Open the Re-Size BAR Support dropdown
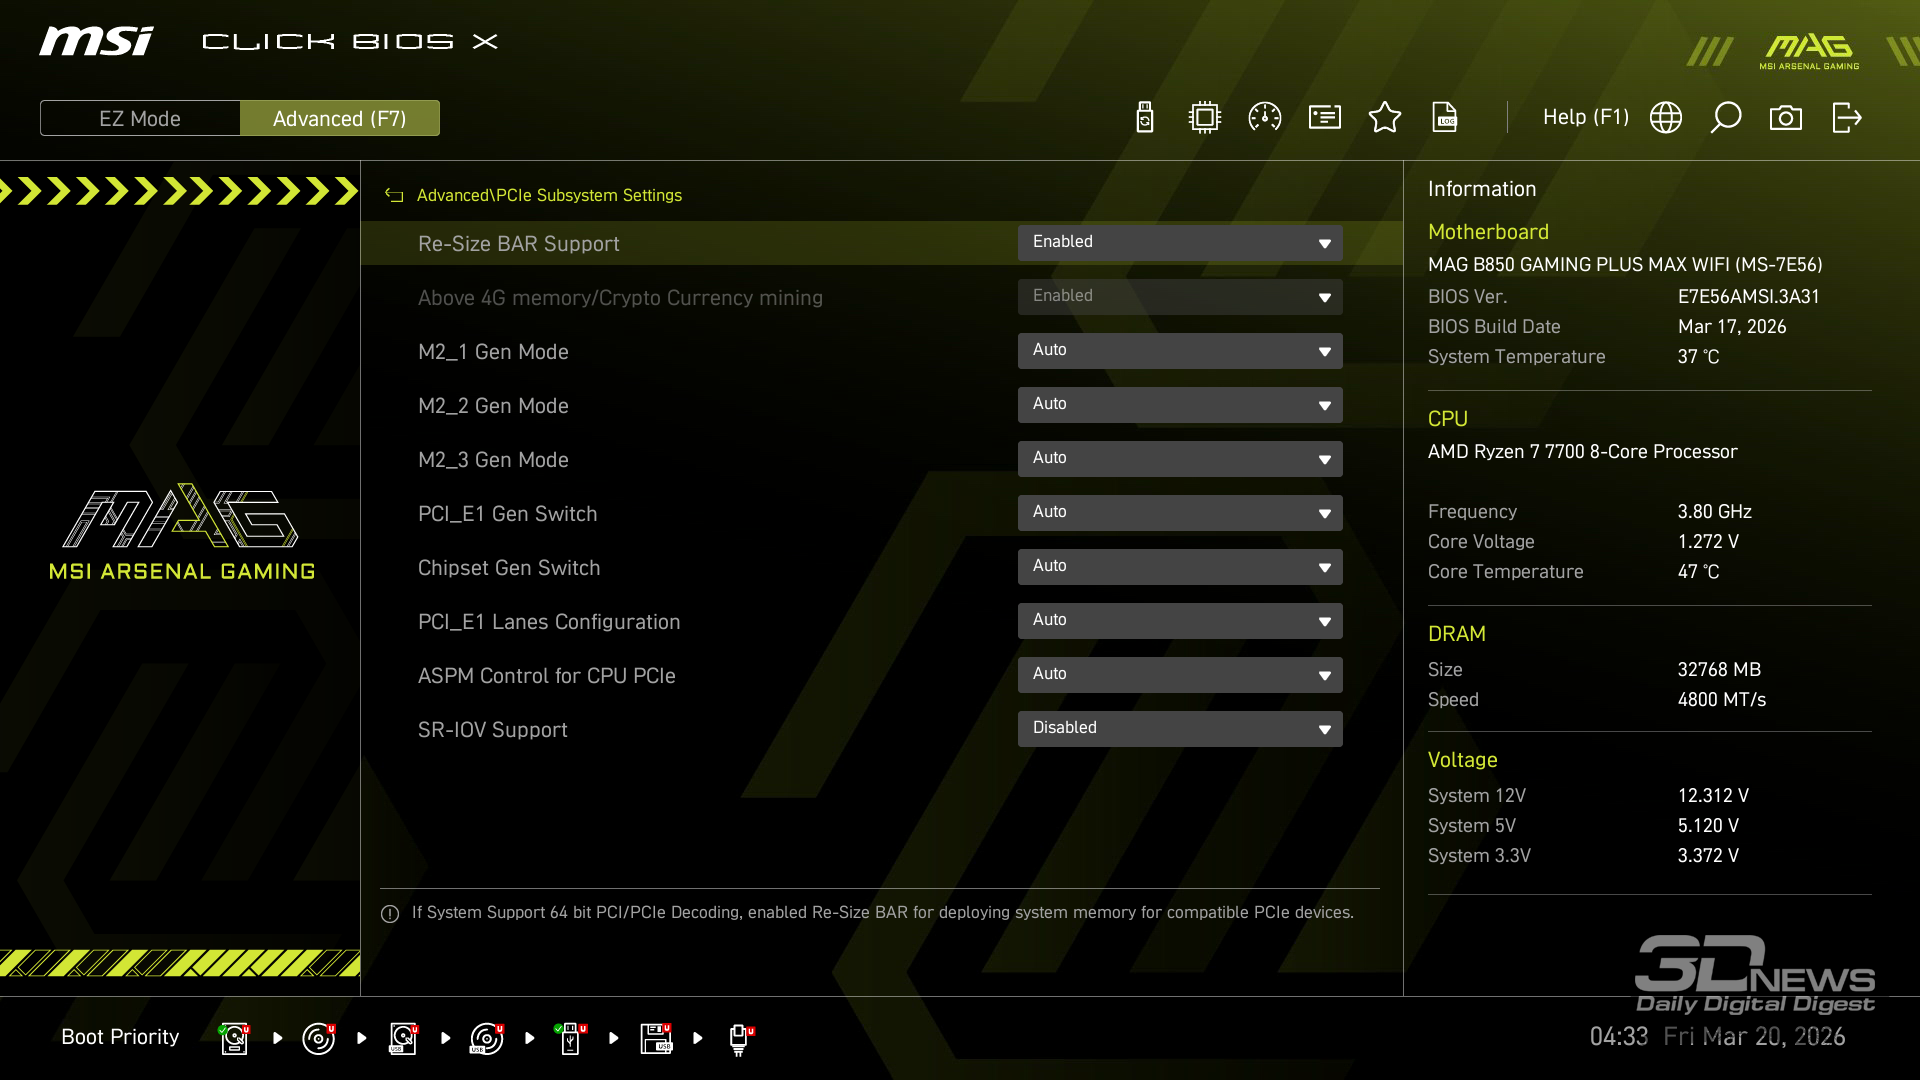 tap(1180, 243)
